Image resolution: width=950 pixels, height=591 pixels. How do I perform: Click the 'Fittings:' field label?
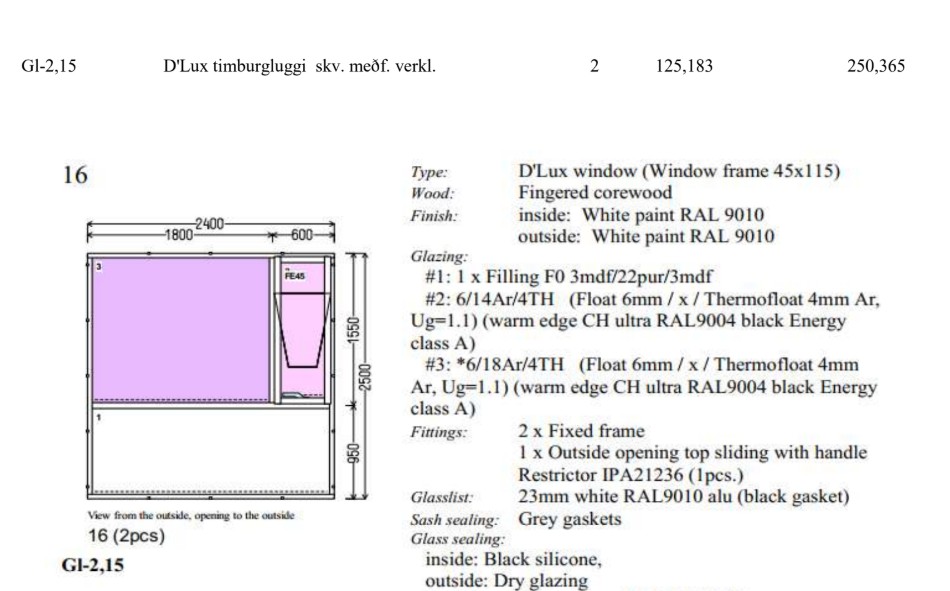(x=439, y=433)
